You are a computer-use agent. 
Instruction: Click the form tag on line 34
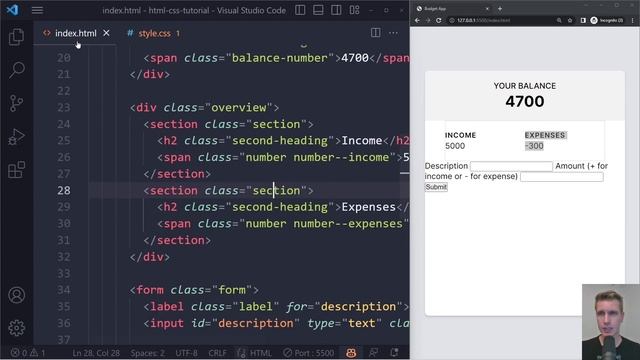pyautogui.click(x=150, y=290)
